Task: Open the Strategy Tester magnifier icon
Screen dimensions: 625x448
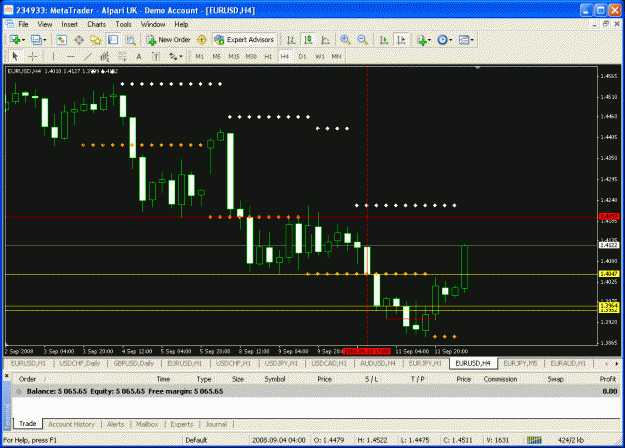Action: coord(130,40)
